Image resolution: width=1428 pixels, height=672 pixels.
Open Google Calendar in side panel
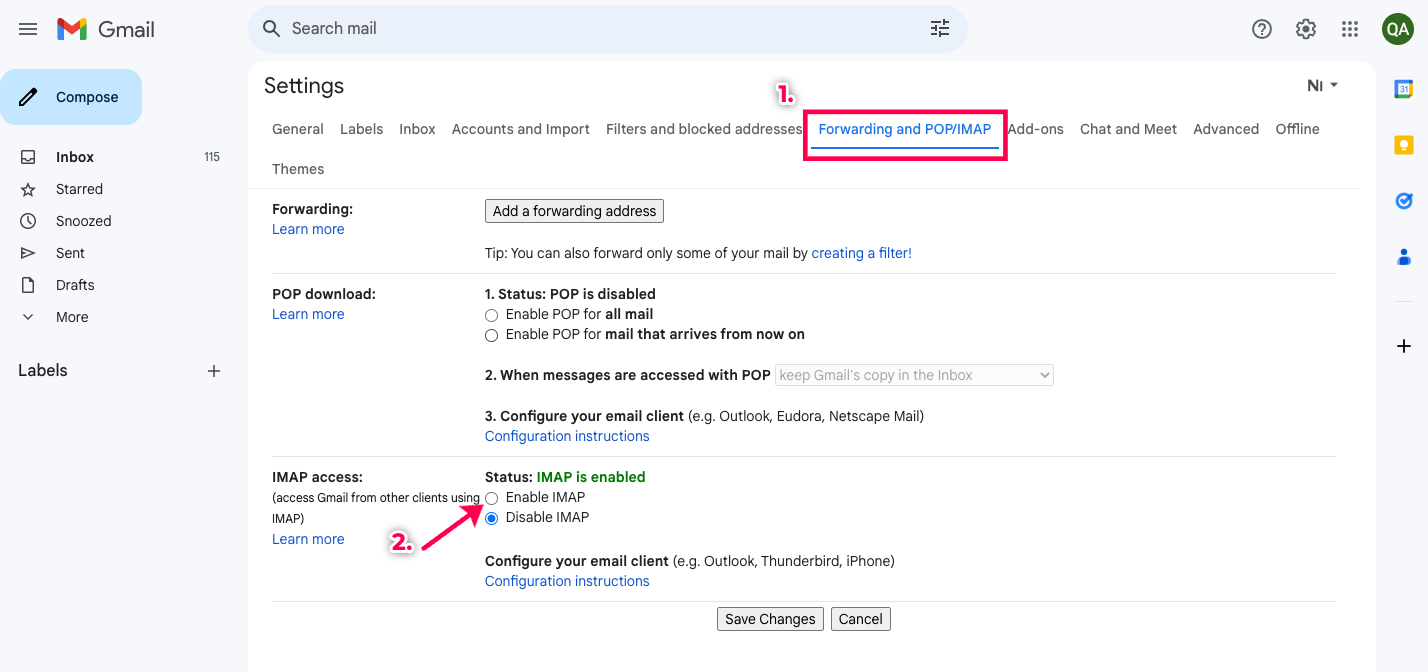(x=1403, y=89)
